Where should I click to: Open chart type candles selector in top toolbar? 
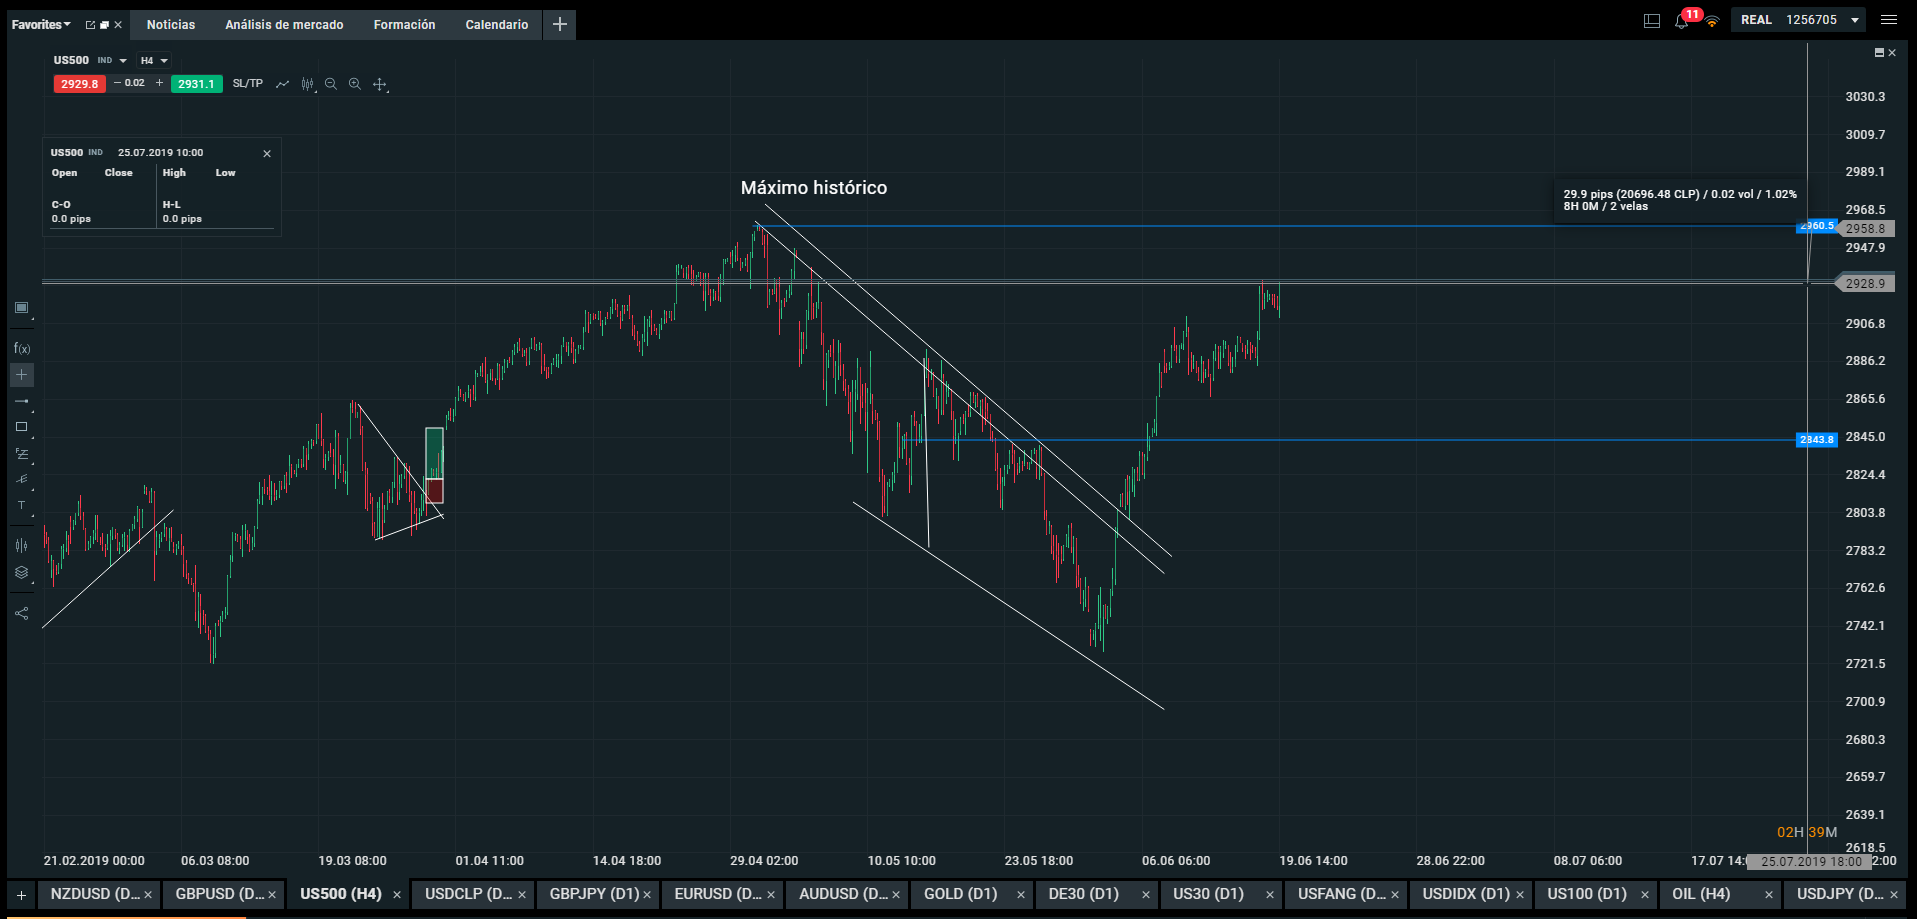307,84
